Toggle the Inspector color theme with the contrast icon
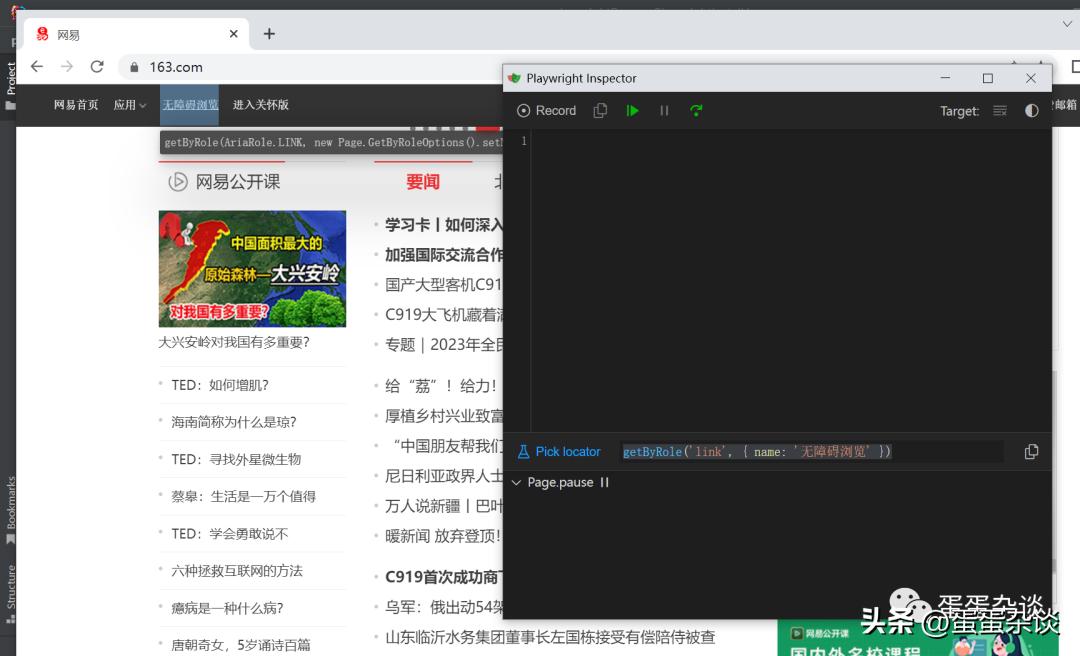This screenshot has width=1080, height=656. coord(1031,111)
